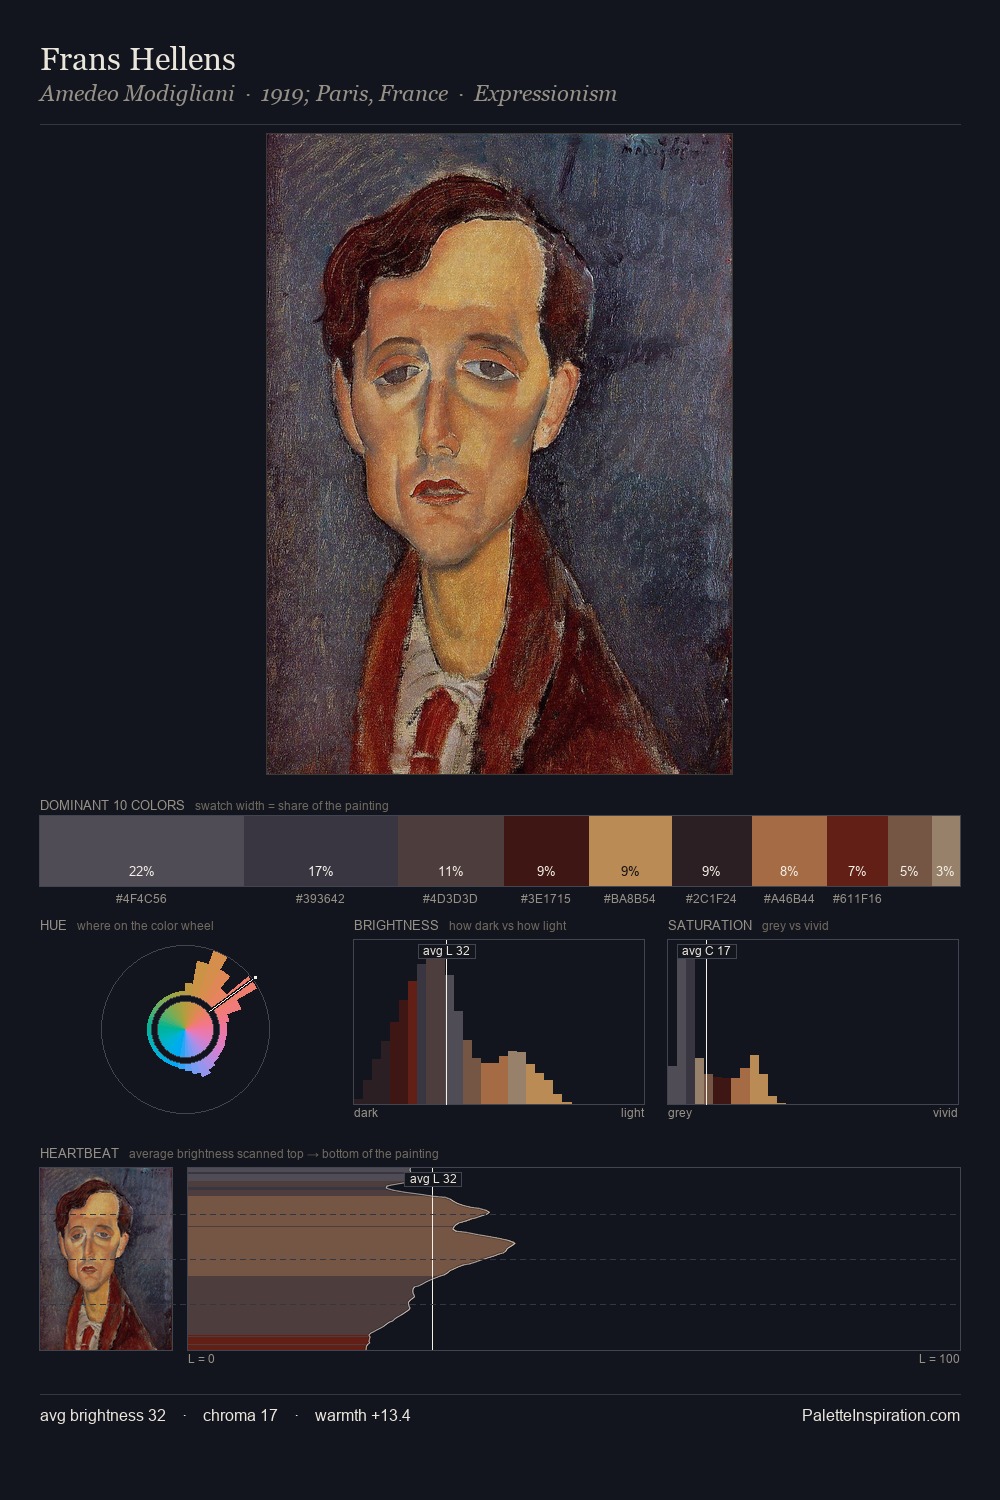Click the hue color wheel

(x=185, y=1029)
